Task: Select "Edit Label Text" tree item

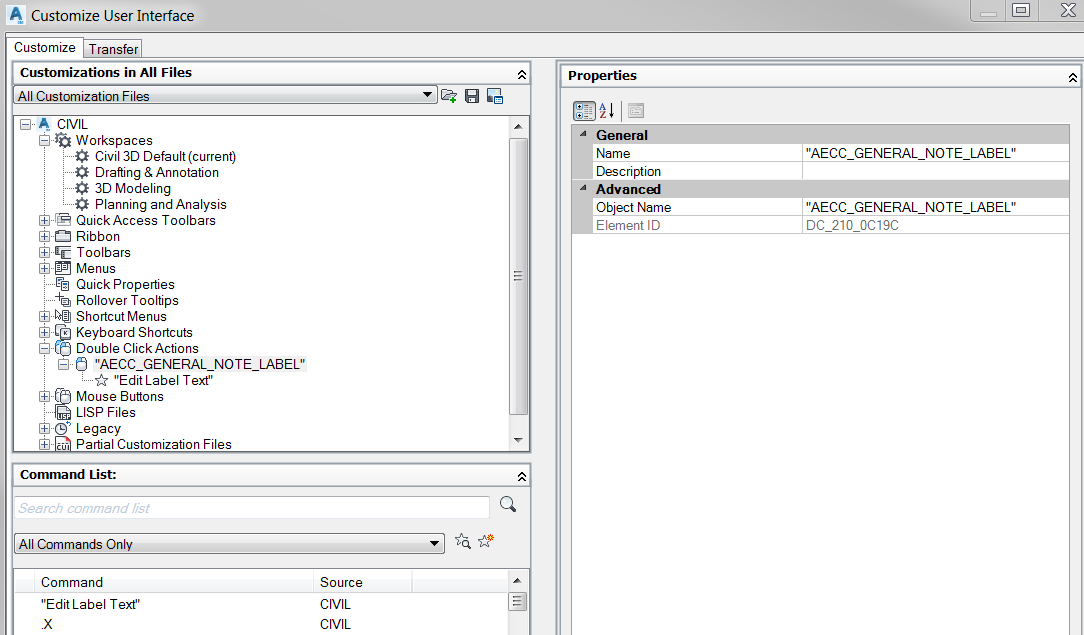Action: pos(163,380)
